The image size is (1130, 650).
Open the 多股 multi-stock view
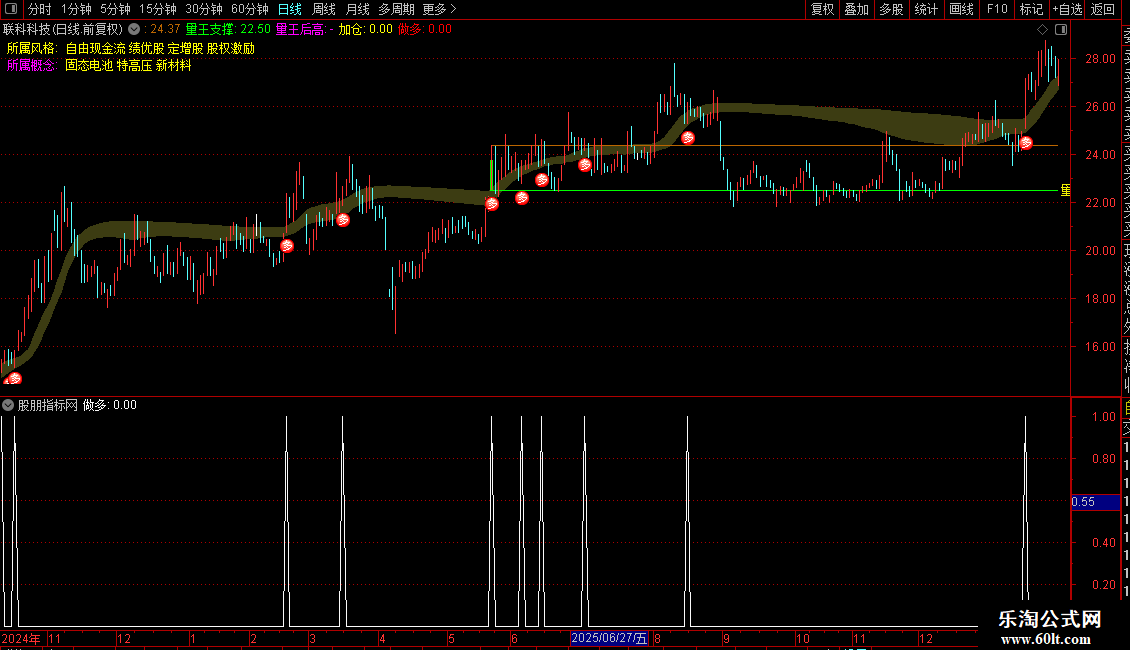pyautogui.click(x=891, y=9)
